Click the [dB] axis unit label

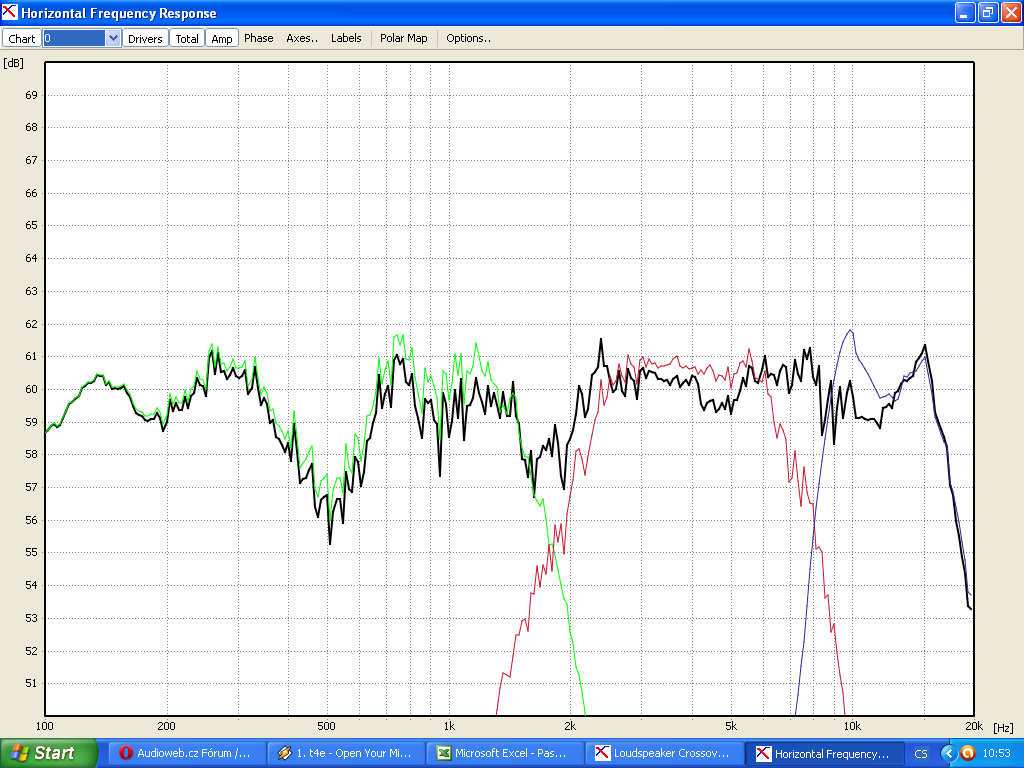click(13, 63)
